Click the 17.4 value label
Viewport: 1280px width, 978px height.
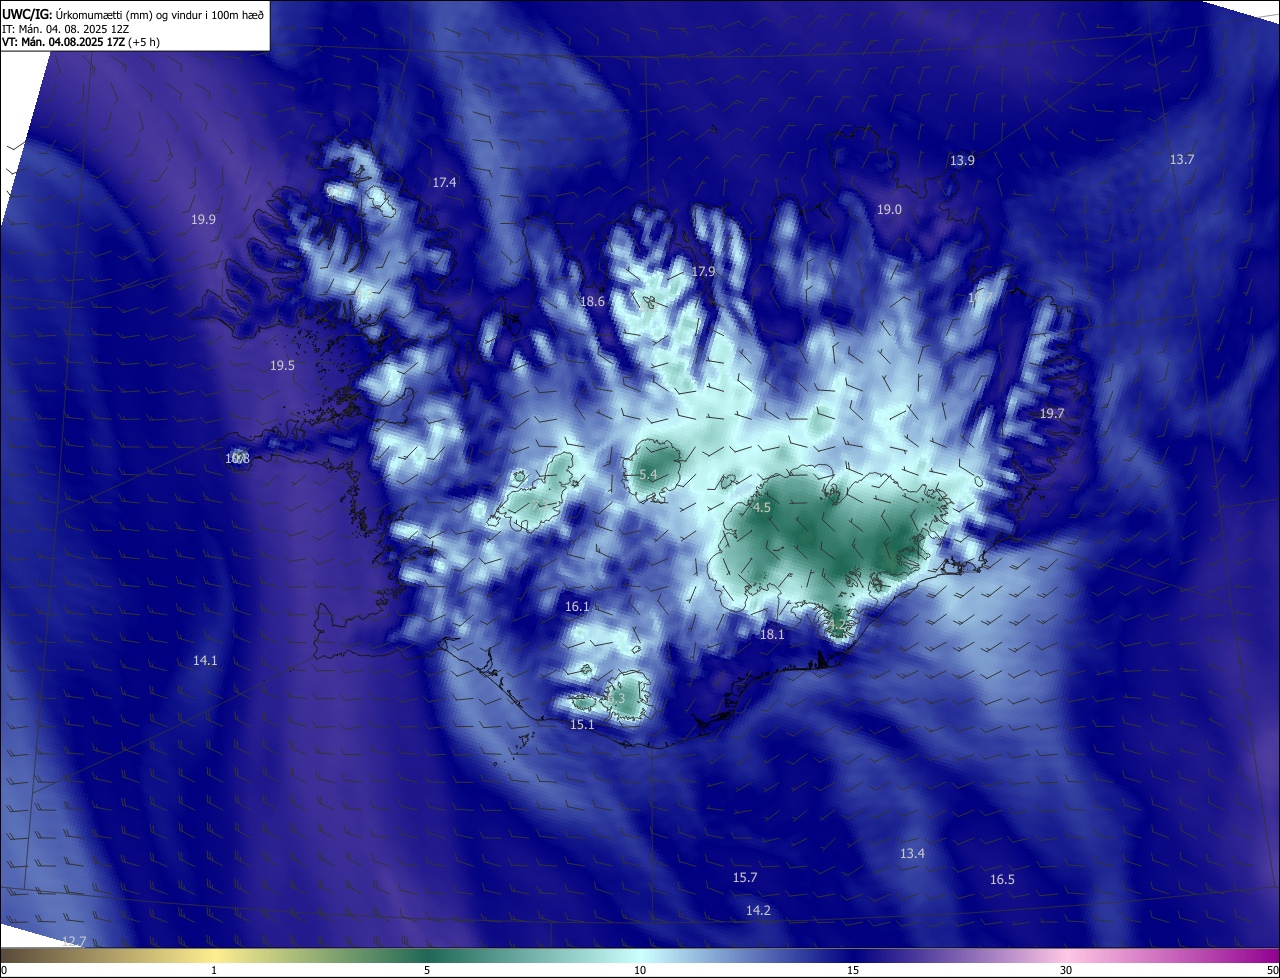pyautogui.click(x=444, y=183)
